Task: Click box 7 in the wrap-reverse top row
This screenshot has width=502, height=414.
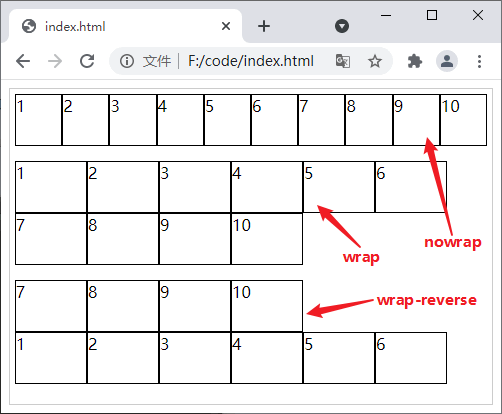Action: (x=51, y=306)
